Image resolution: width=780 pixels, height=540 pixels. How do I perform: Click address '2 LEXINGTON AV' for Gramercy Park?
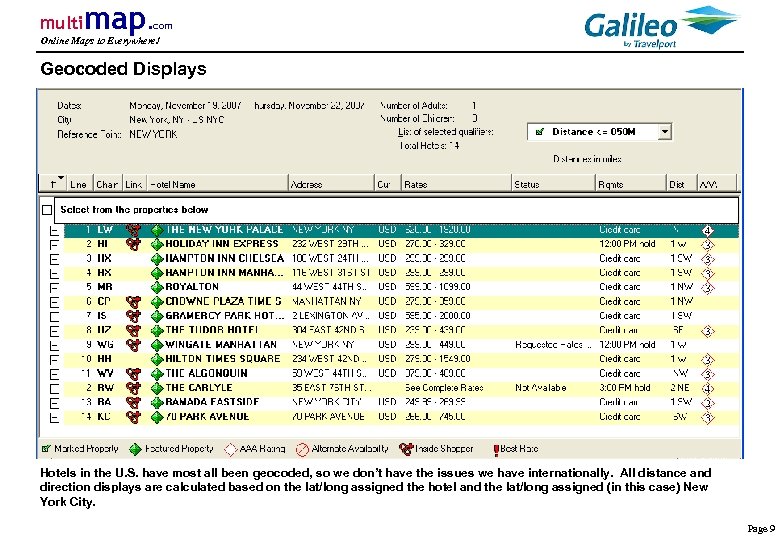(331, 316)
